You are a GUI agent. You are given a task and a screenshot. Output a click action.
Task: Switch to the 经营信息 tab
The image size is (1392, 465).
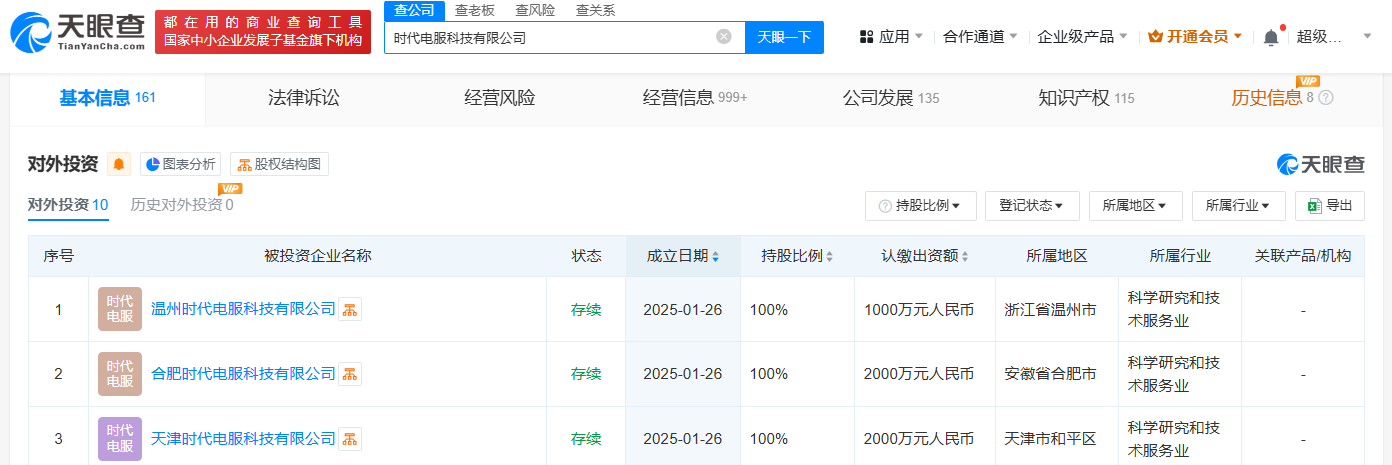(695, 98)
